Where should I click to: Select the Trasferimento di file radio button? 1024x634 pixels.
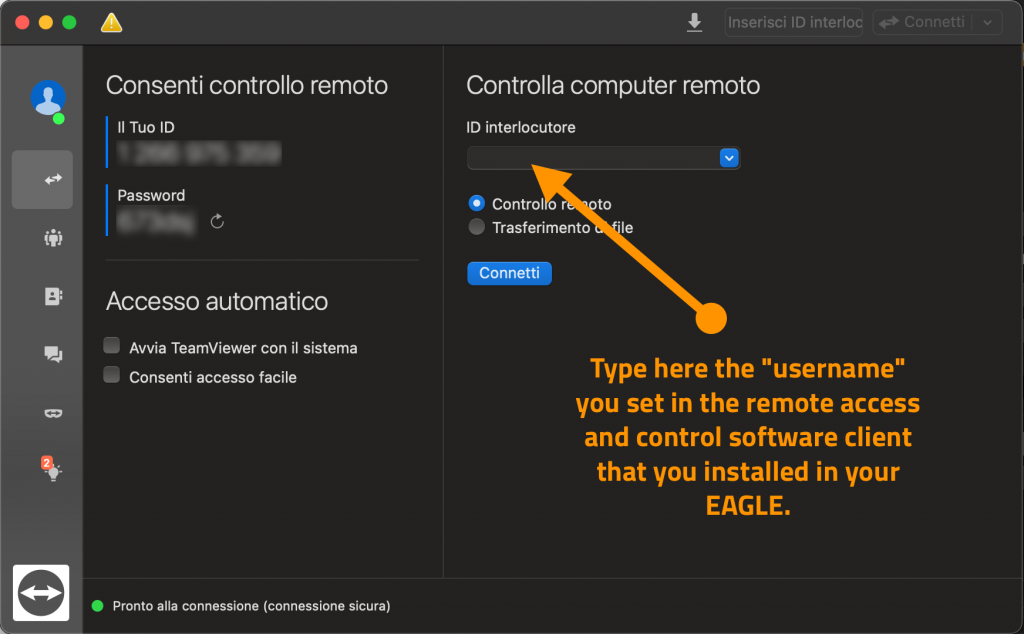[477, 227]
